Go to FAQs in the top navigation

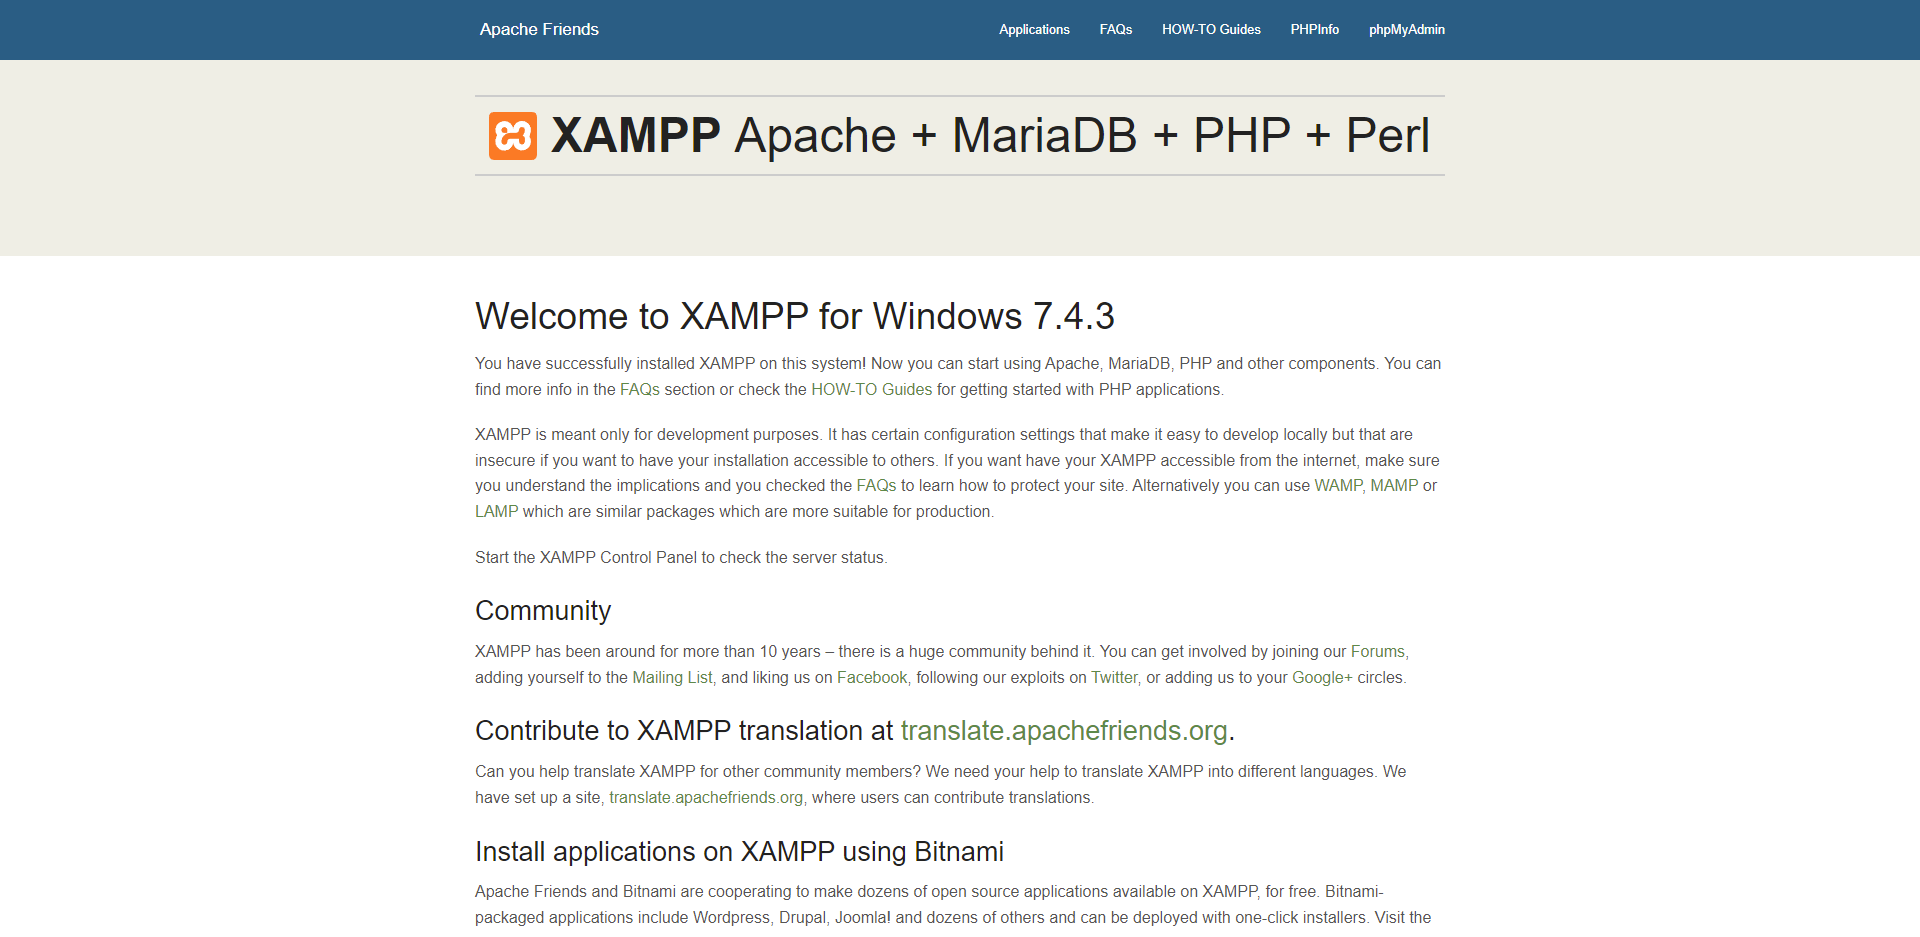click(x=1116, y=29)
